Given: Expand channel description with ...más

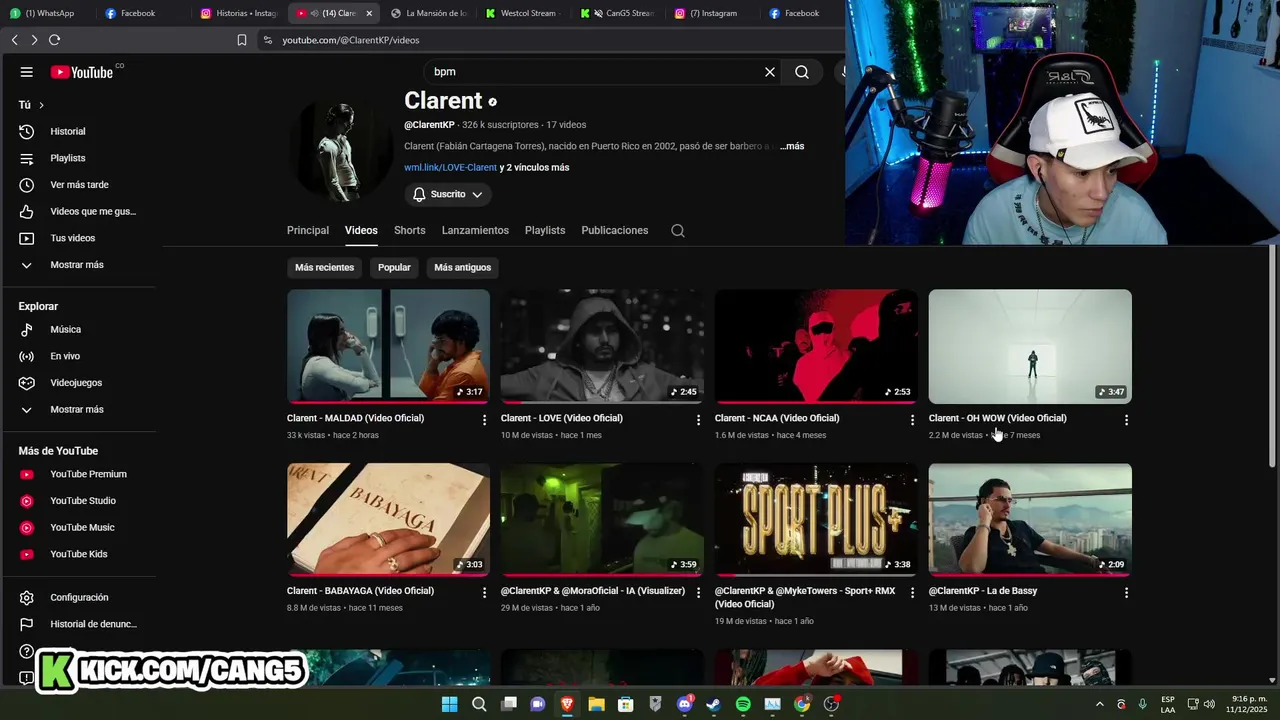Looking at the screenshot, I should [792, 146].
